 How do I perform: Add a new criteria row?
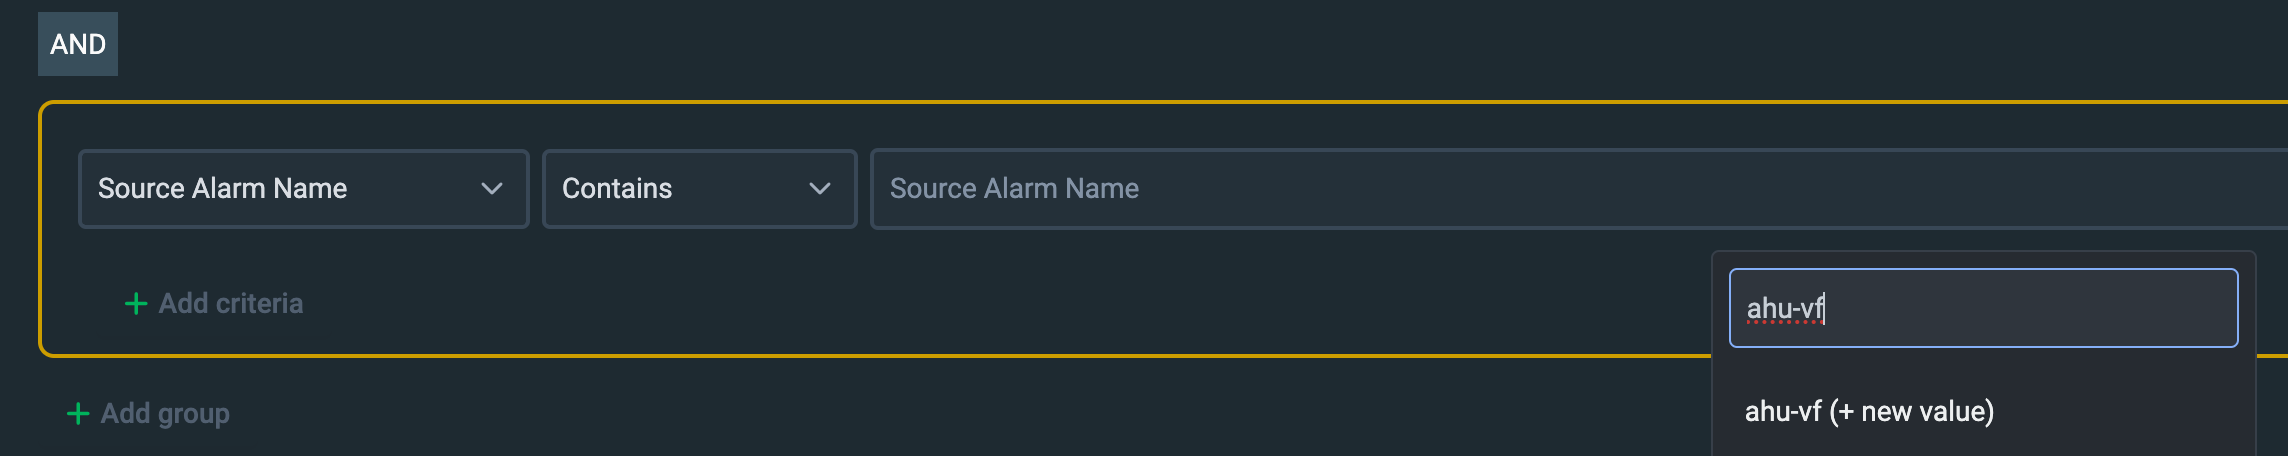tap(214, 304)
